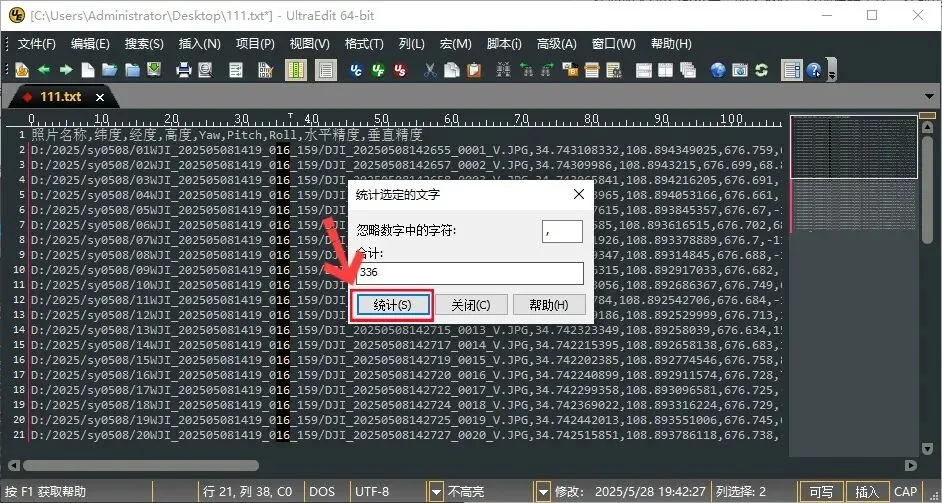
Task: Click the Print icon
Action: click(x=183, y=70)
